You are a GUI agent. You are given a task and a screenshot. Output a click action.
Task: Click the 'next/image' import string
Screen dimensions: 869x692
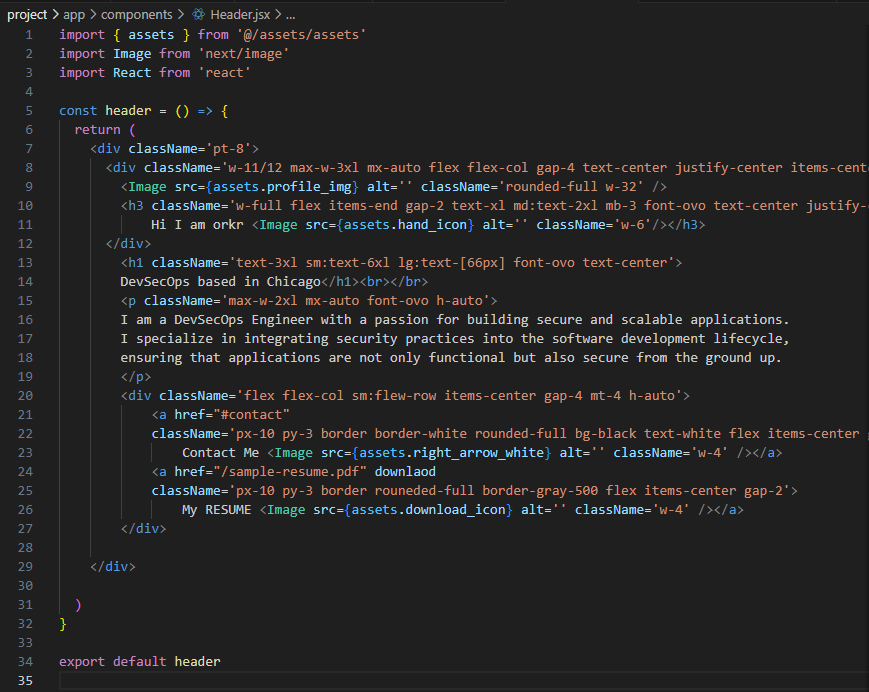point(244,54)
